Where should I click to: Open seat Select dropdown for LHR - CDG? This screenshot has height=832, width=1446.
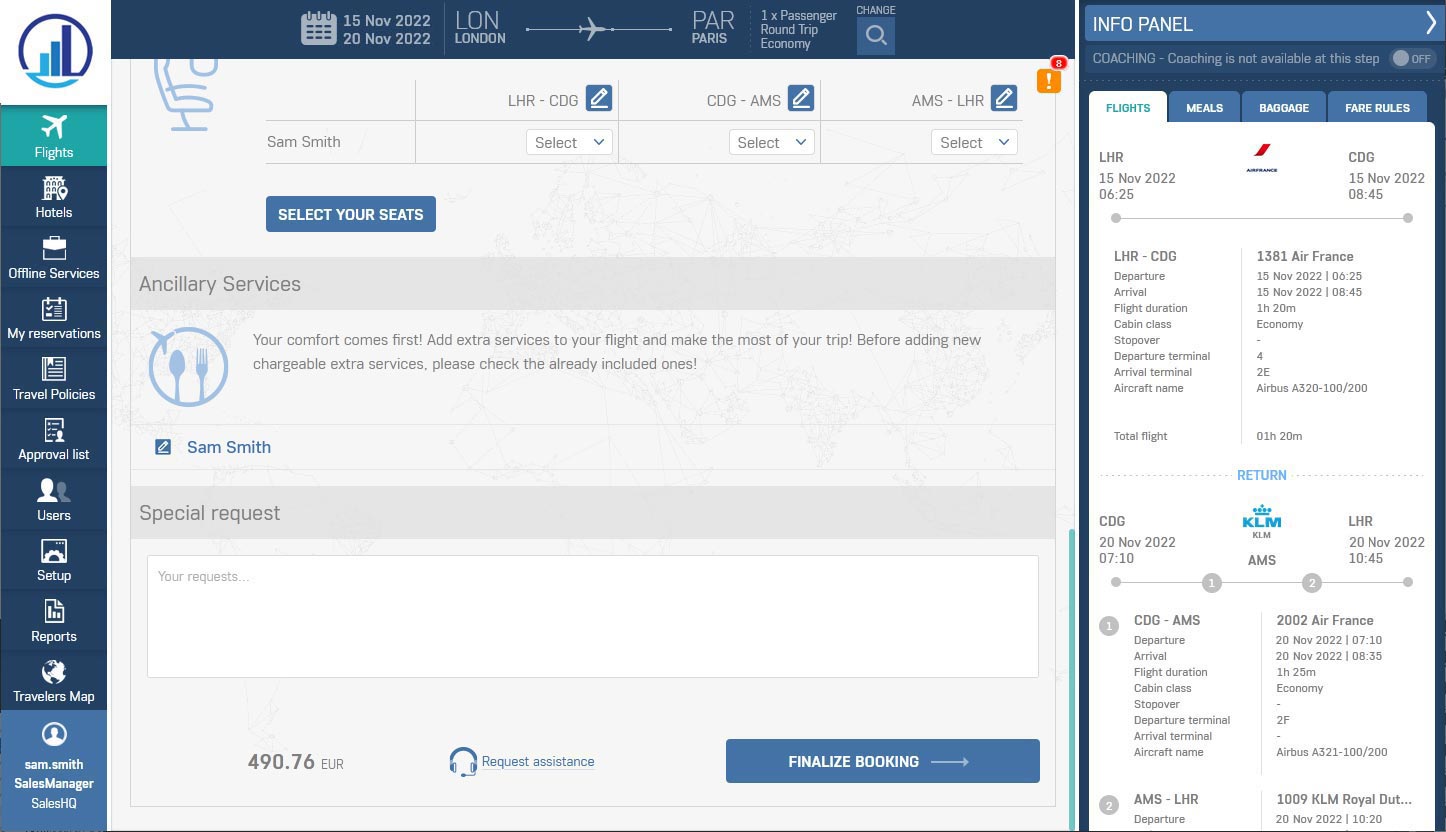(569, 143)
